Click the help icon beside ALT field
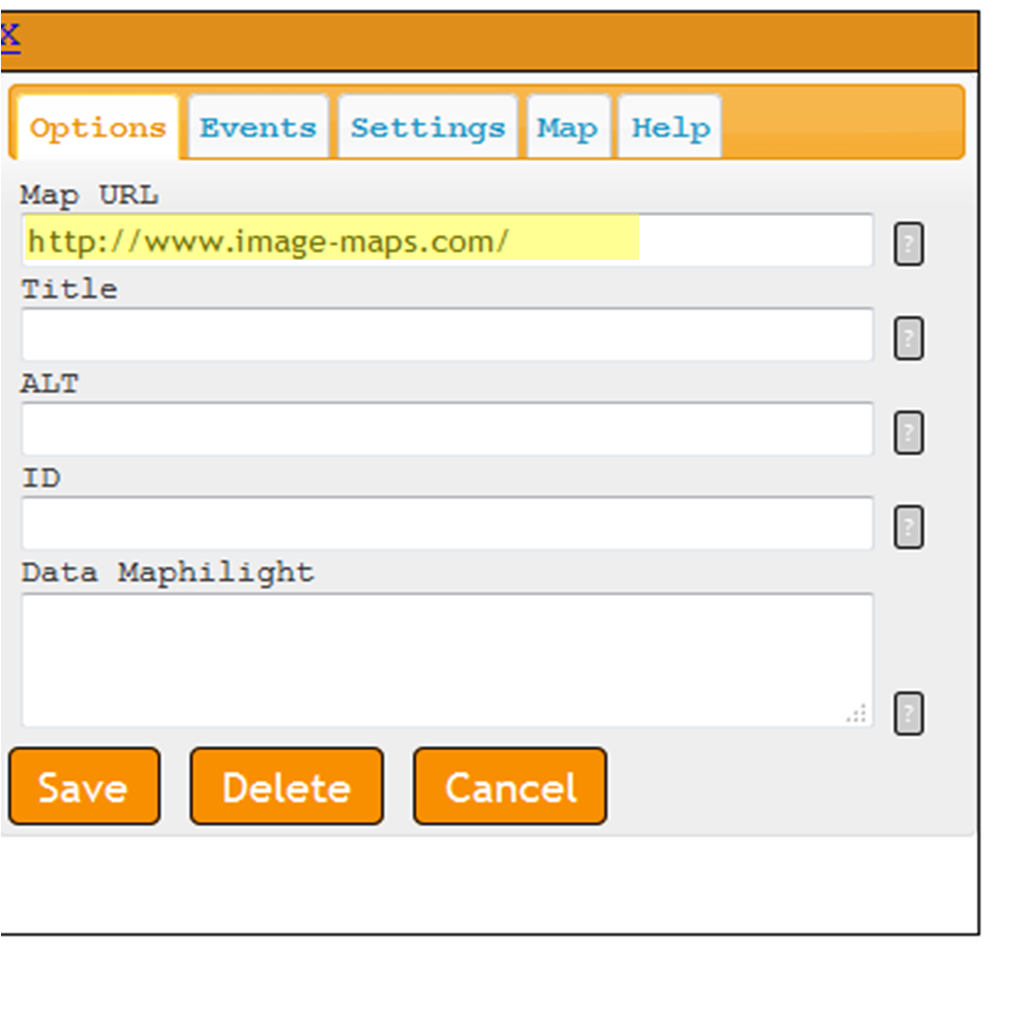The height and width of the screenshot is (1015, 1018). pos(908,432)
